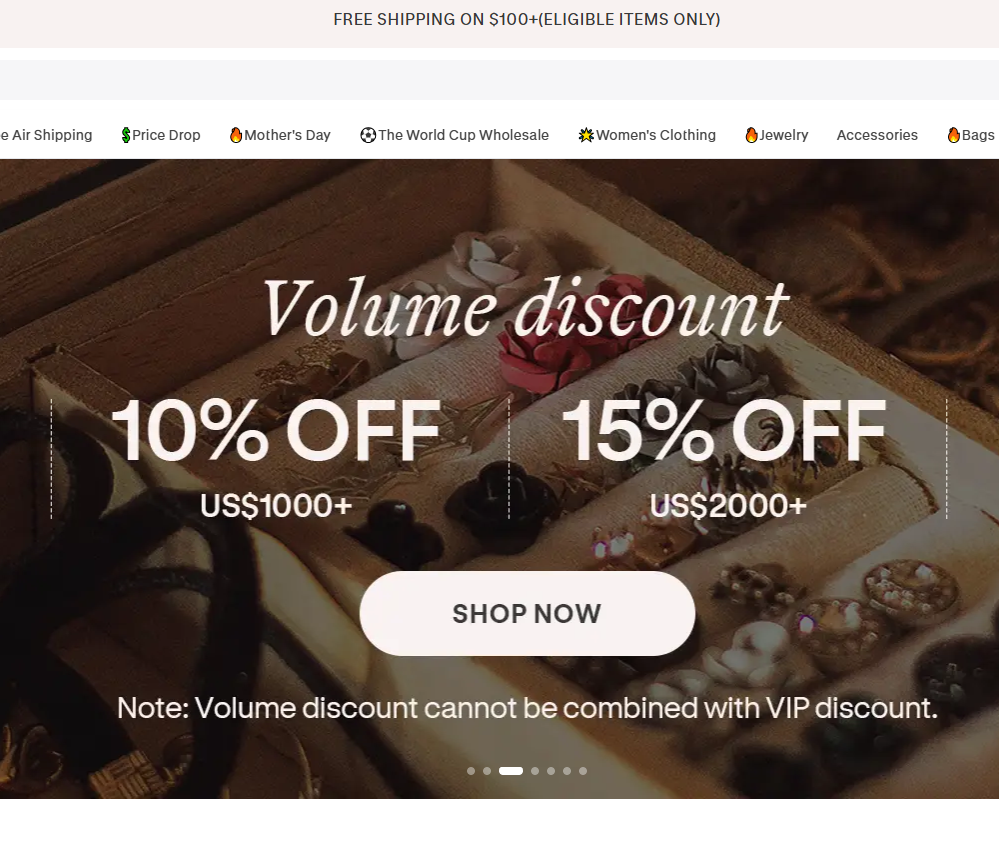Jump to the first carousel slide dot
The width and height of the screenshot is (999, 849).
(471, 771)
